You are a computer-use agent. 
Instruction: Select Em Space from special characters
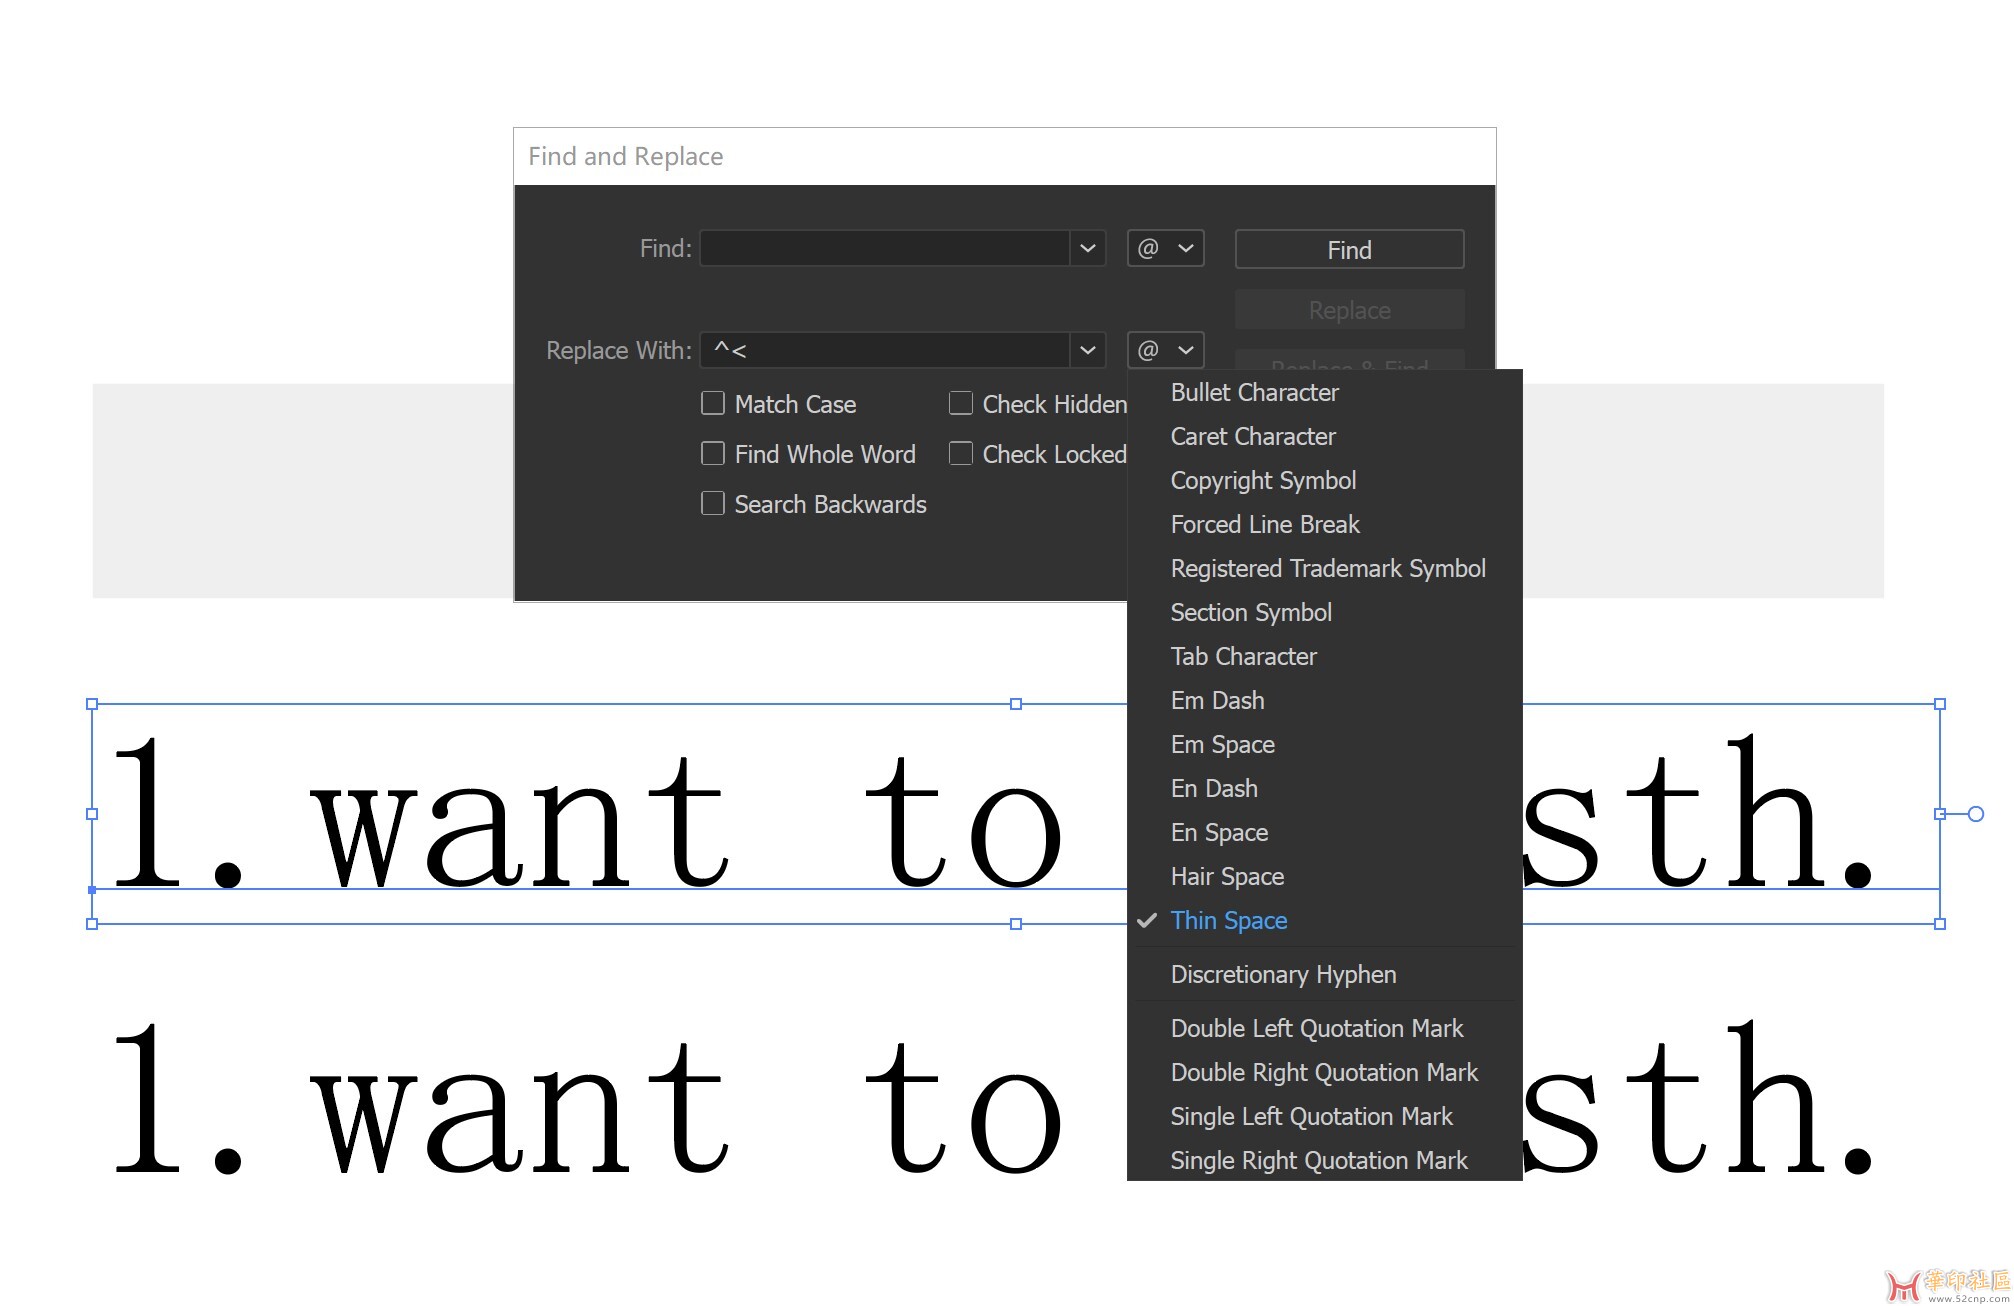(1224, 743)
